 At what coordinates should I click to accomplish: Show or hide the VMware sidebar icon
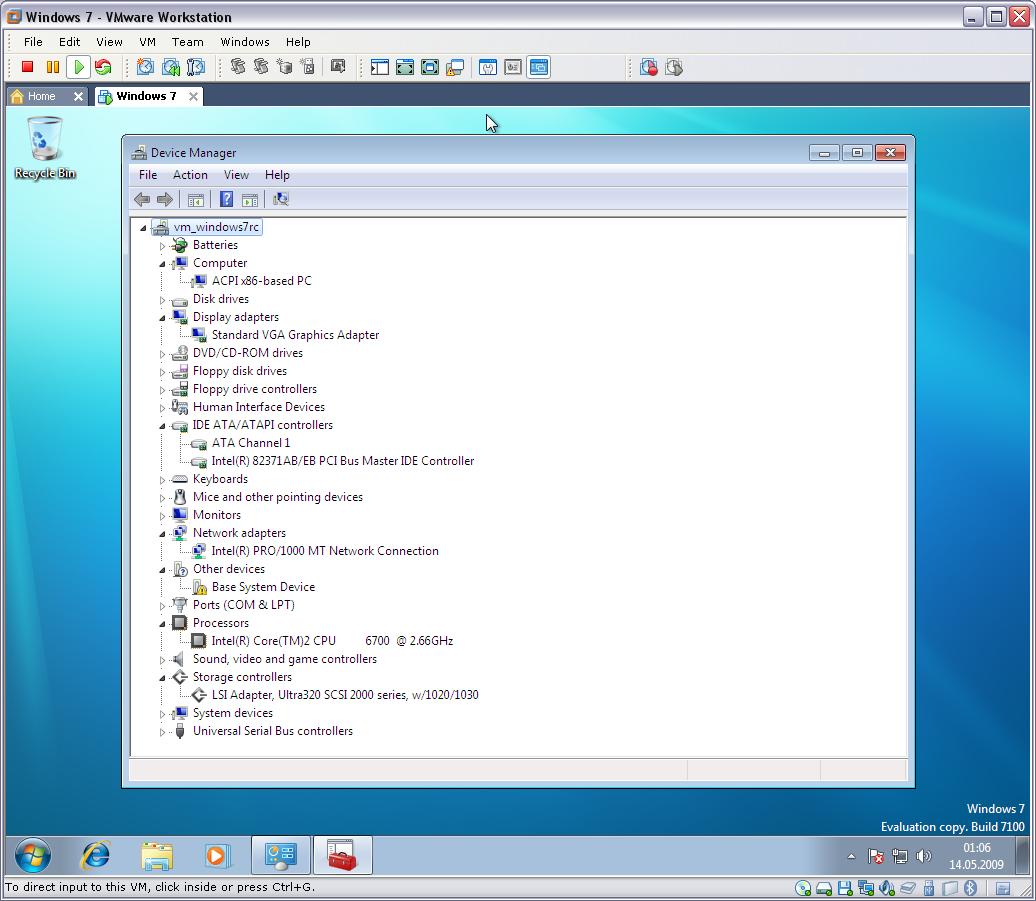coord(379,67)
